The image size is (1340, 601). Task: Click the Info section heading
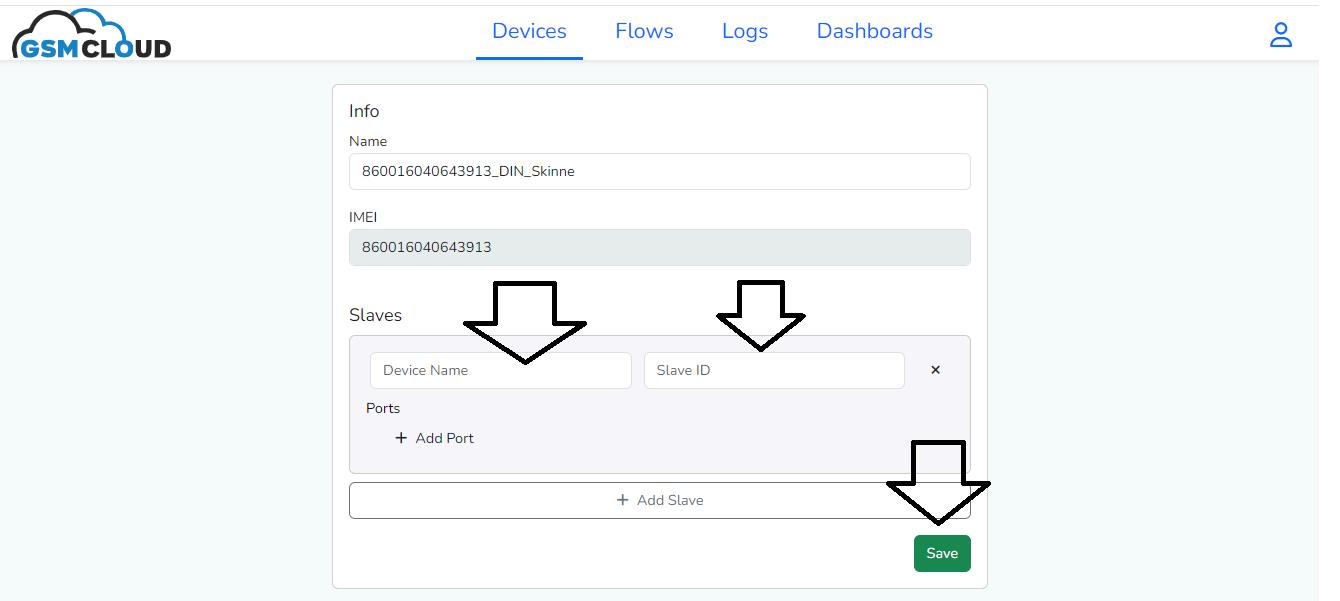tap(364, 111)
